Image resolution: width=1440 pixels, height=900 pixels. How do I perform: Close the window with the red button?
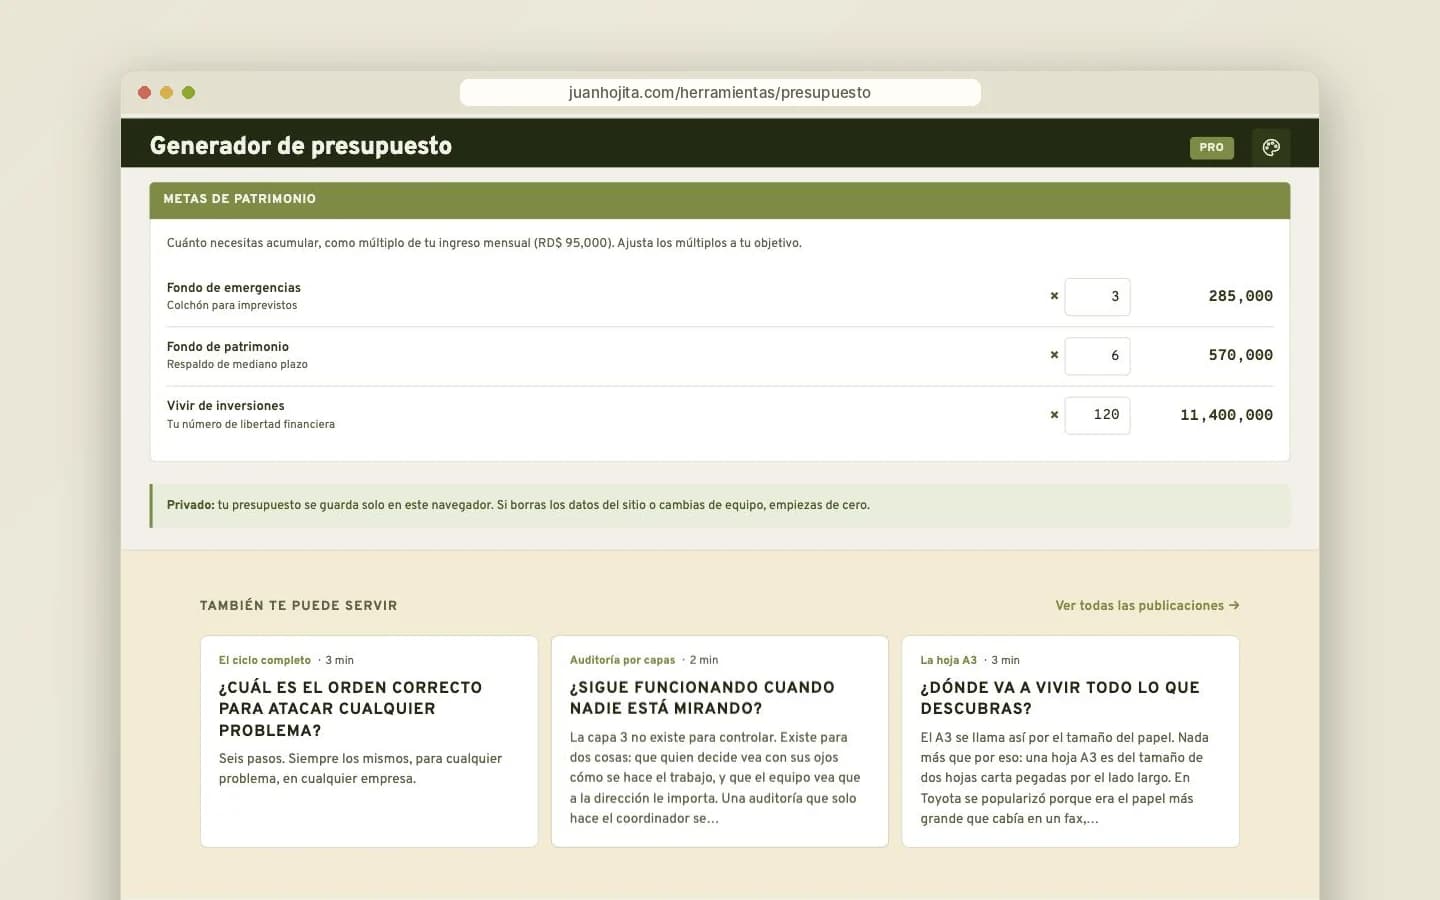click(x=144, y=93)
